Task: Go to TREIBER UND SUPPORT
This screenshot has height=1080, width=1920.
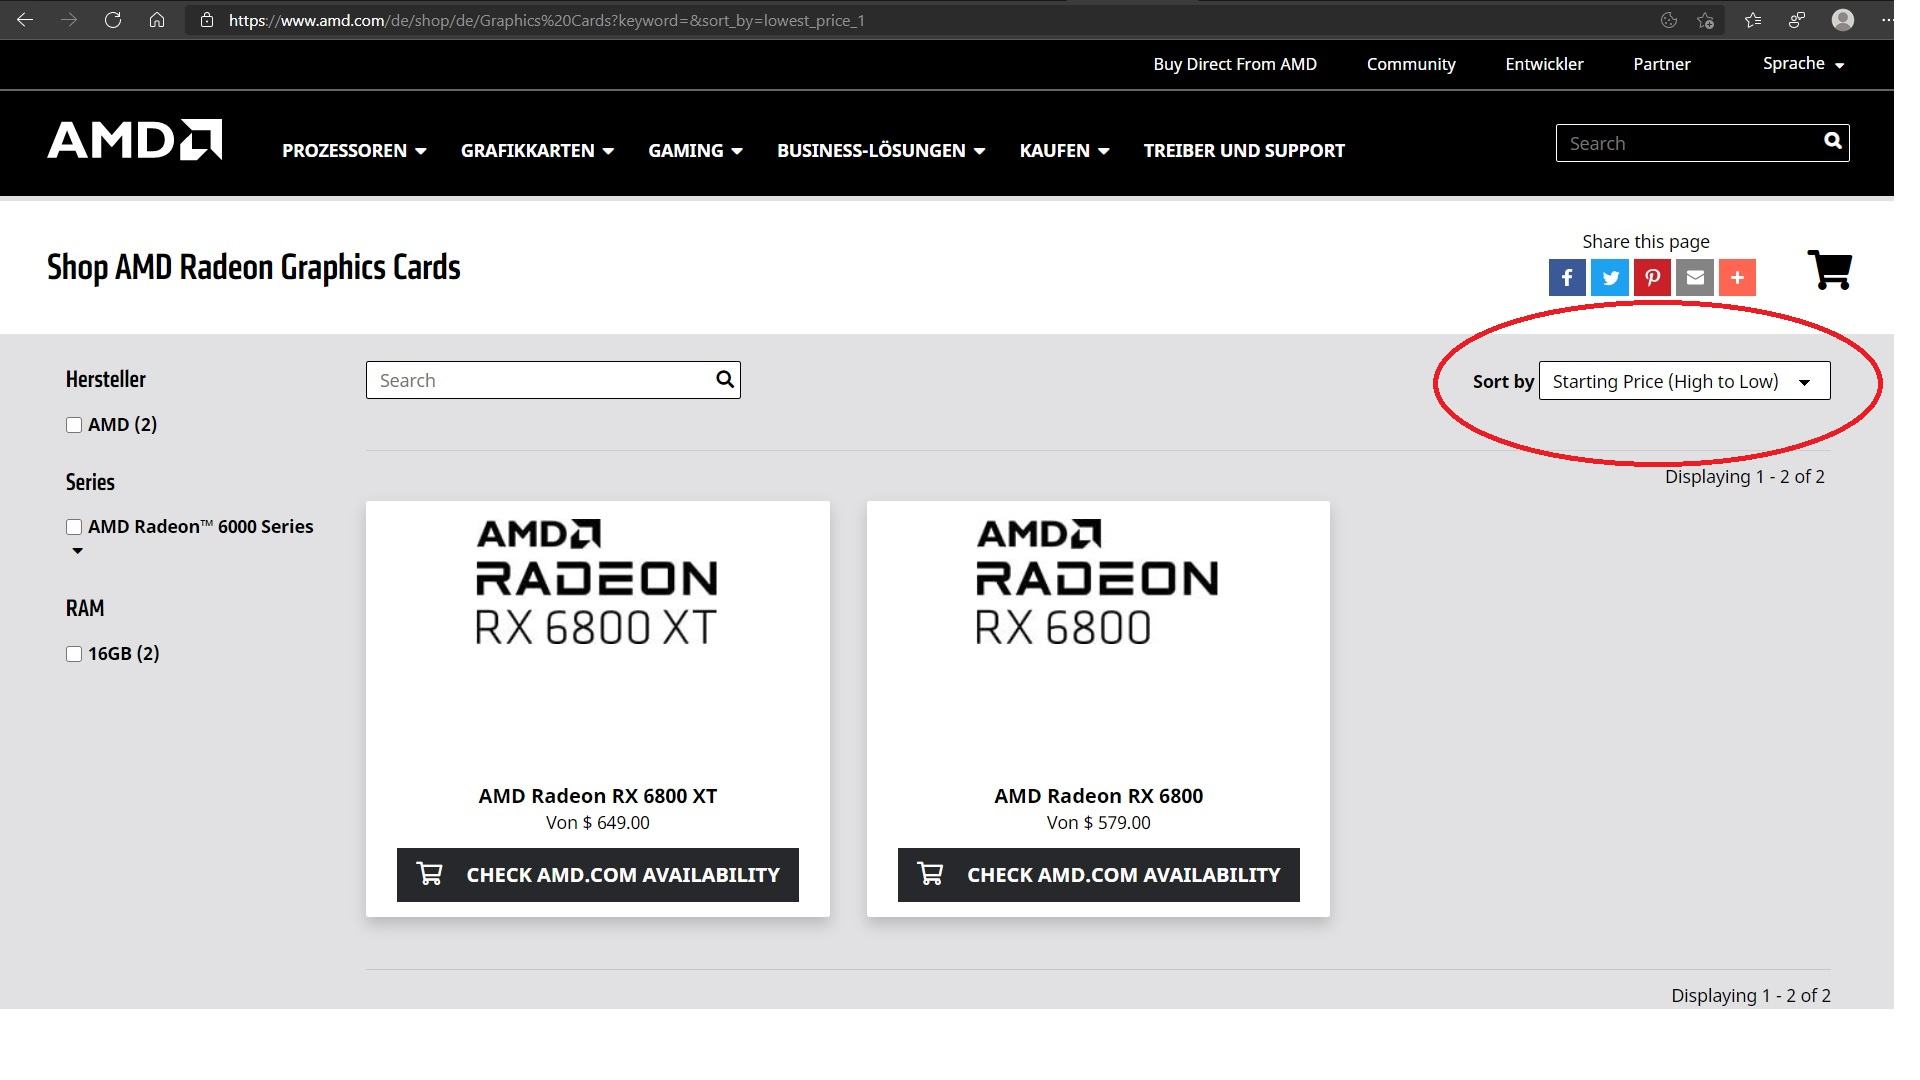Action: pos(1244,151)
